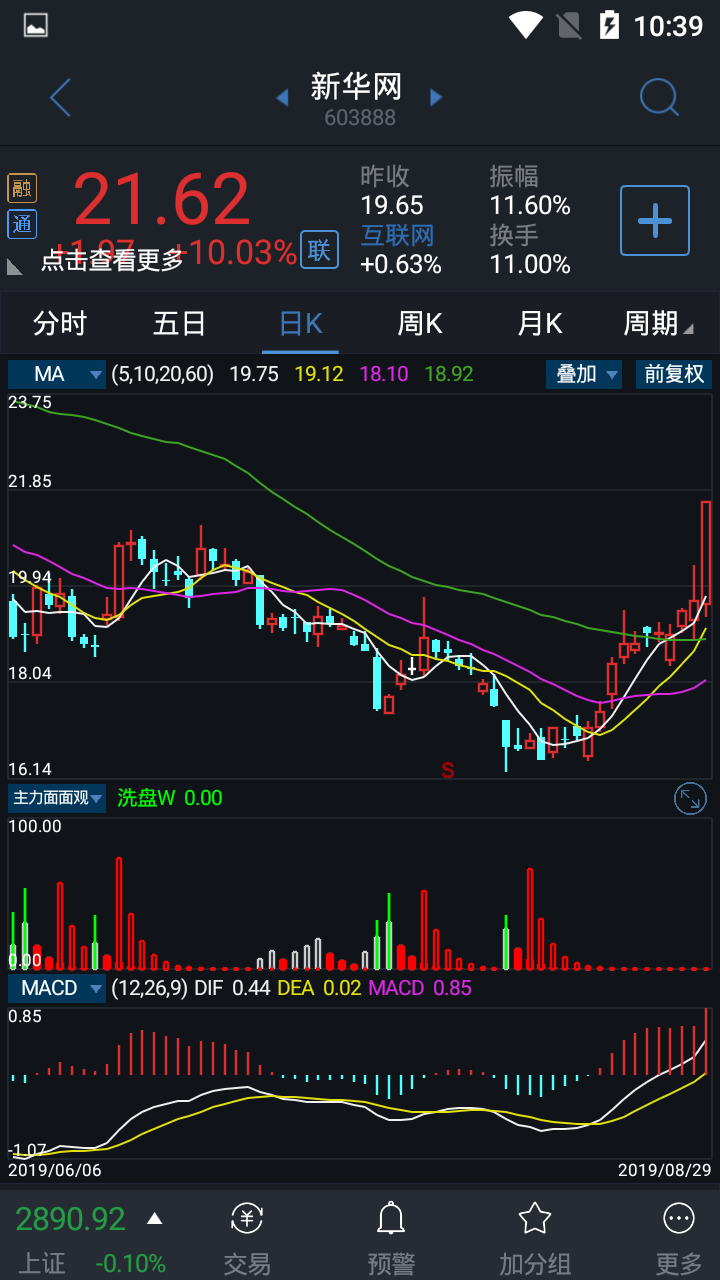Screen dimensions: 720x1280
Task: Tap the current price 21.62
Action: (162, 199)
